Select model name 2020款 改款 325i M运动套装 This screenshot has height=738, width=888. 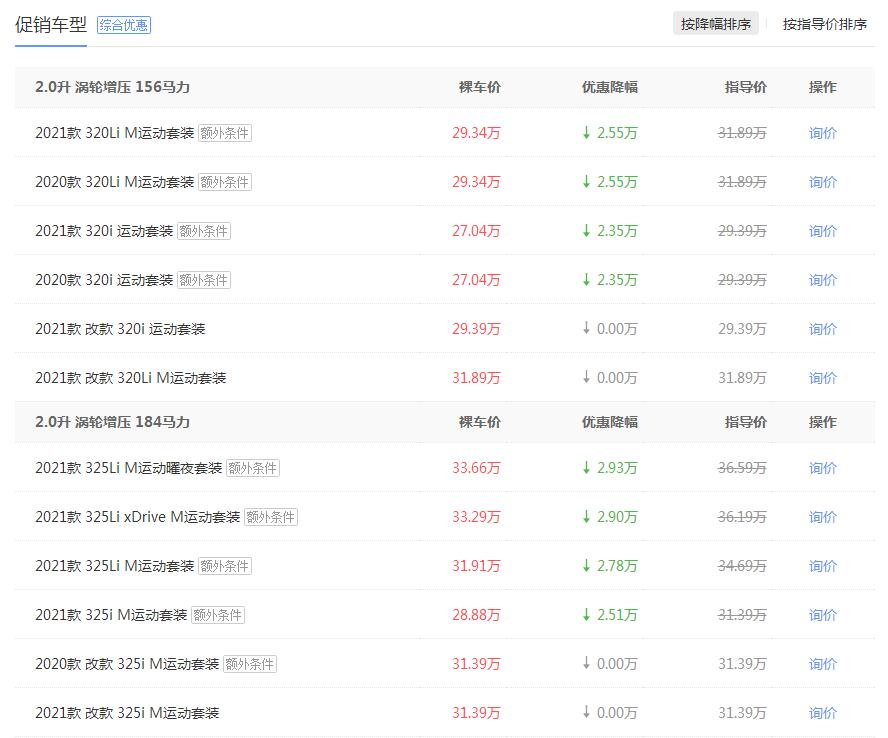coord(127,664)
